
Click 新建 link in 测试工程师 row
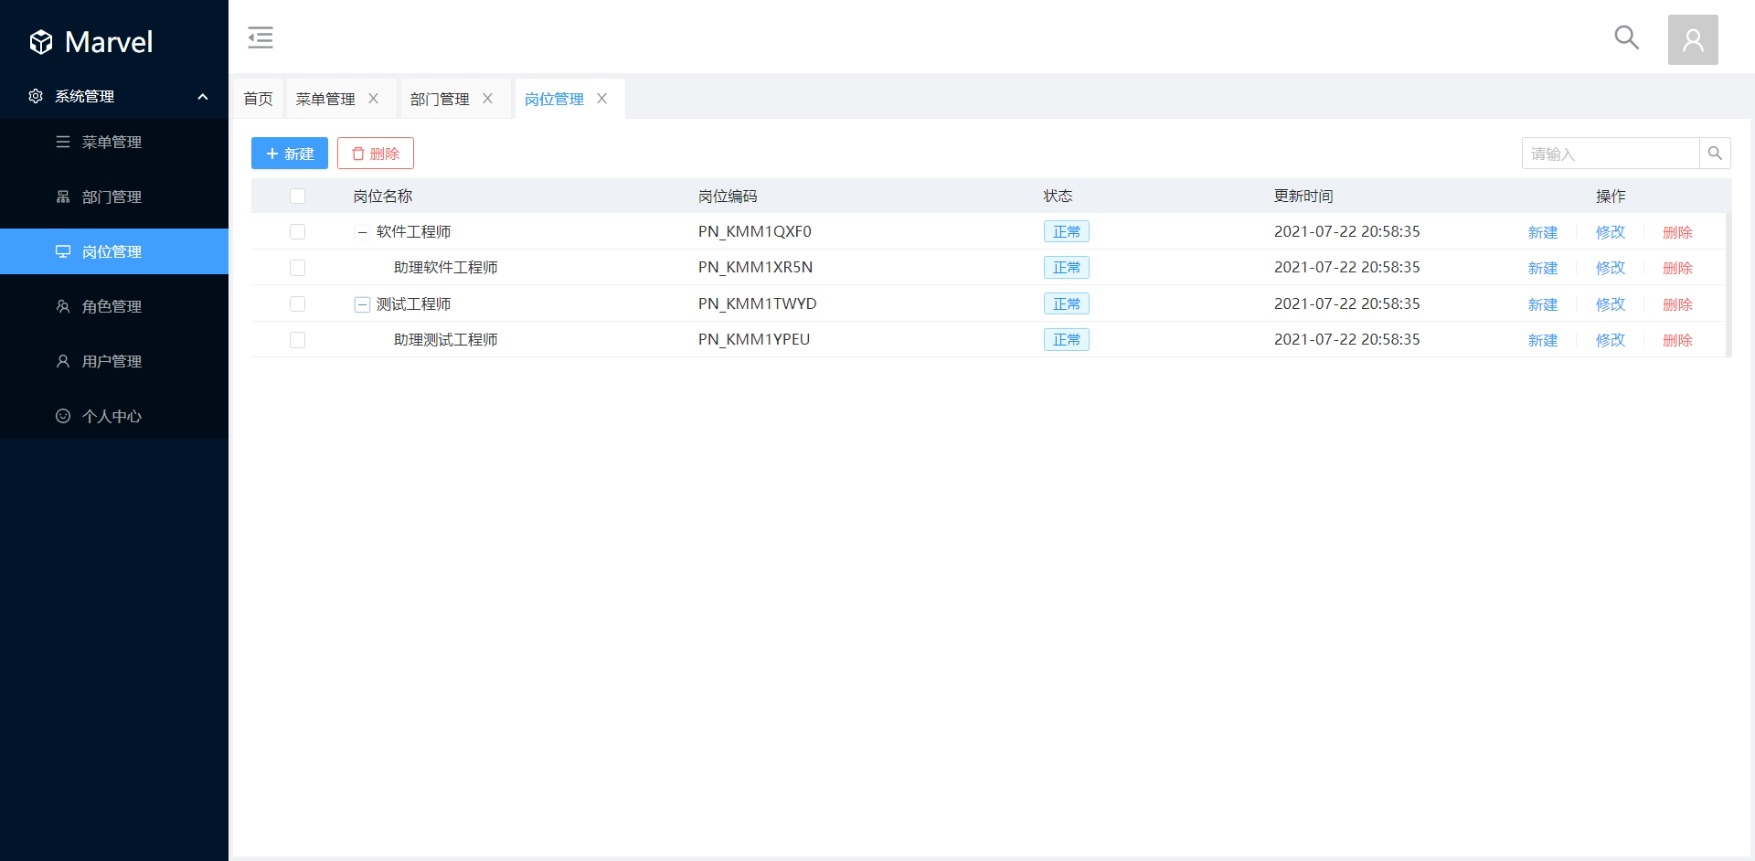click(1543, 304)
